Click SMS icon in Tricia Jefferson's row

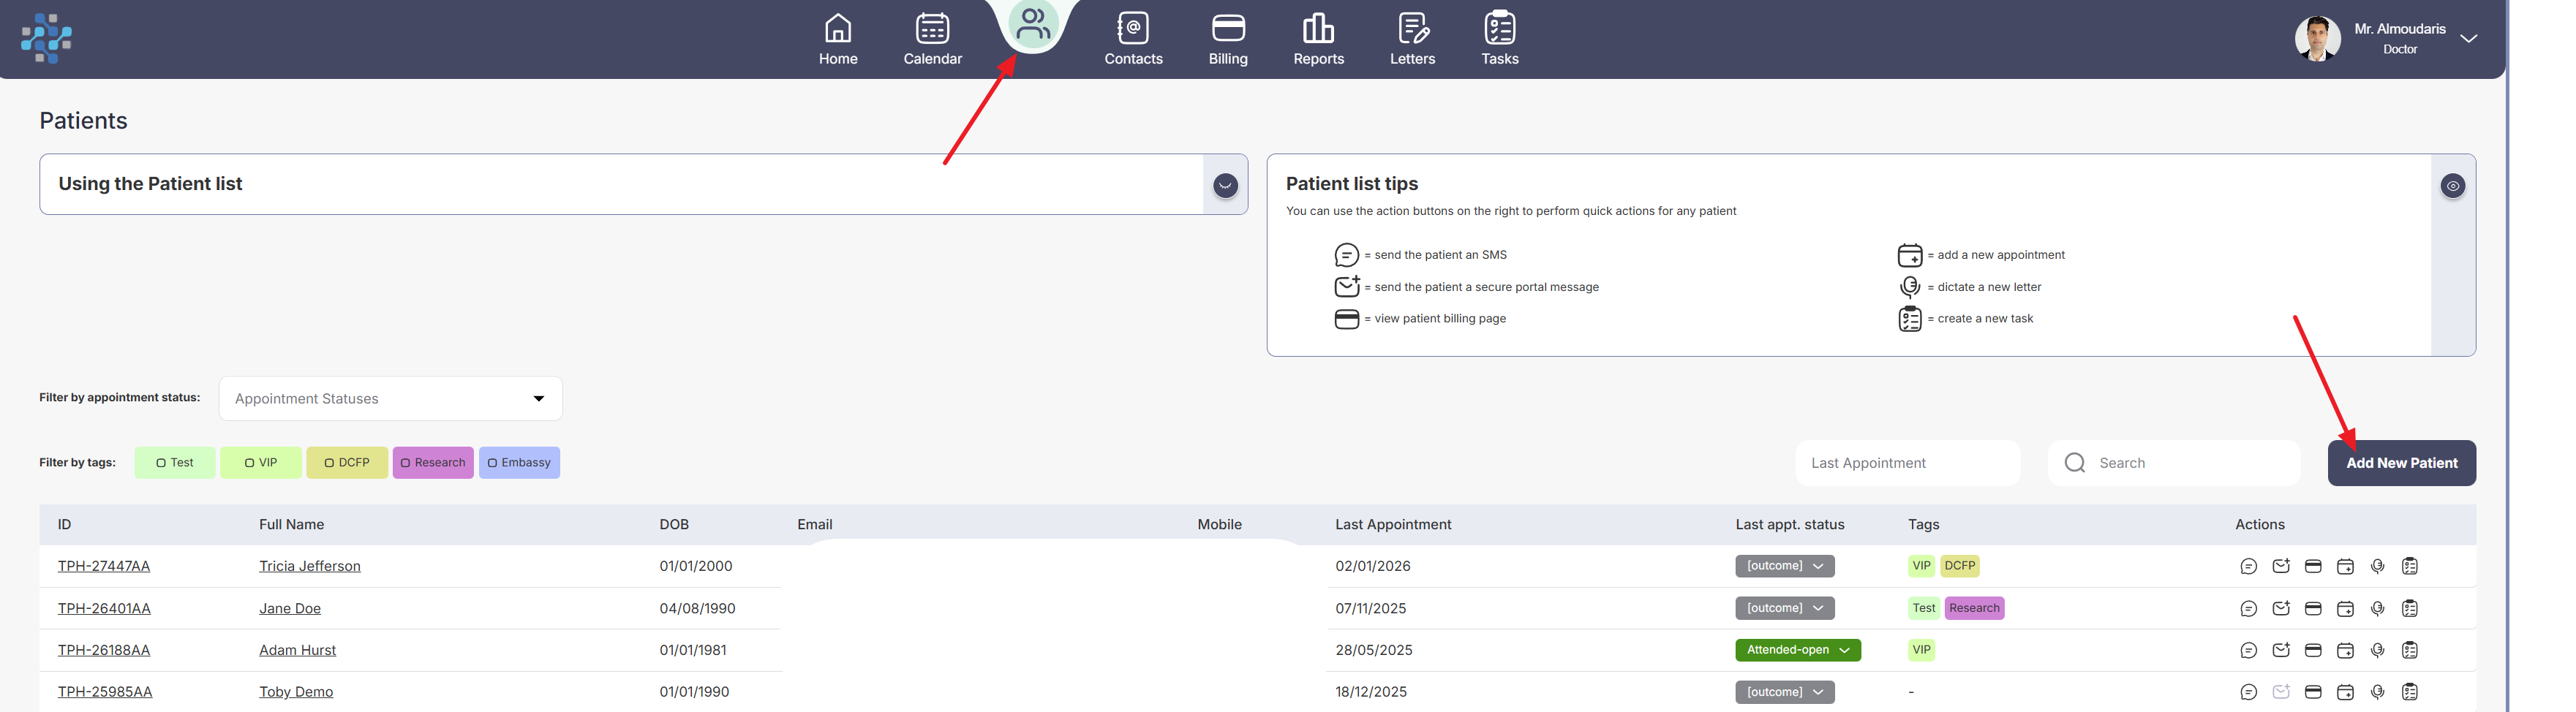2248,566
